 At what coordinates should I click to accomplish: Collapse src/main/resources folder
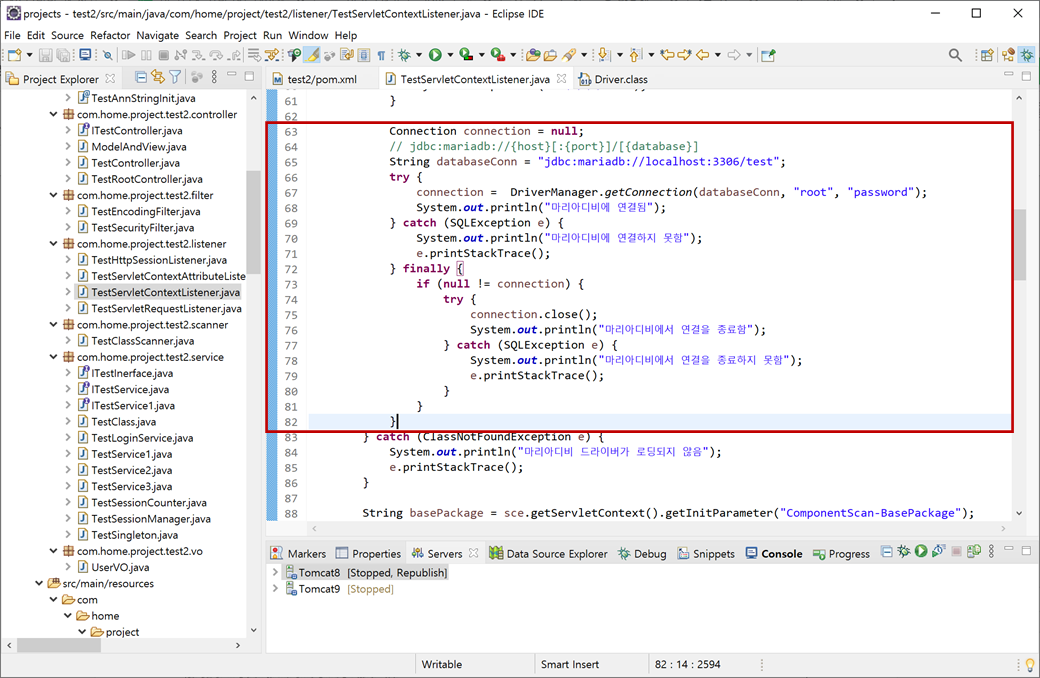[x=38, y=583]
